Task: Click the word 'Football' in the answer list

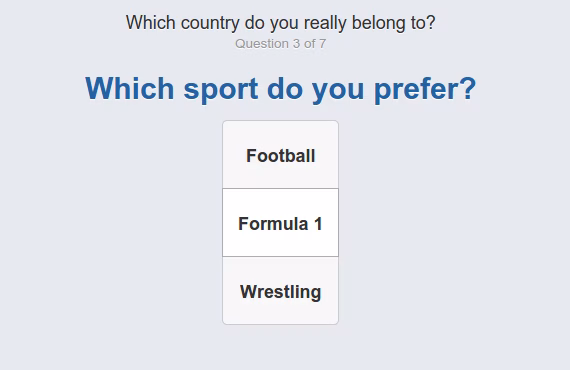Action: pyautogui.click(x=280, y=156)
